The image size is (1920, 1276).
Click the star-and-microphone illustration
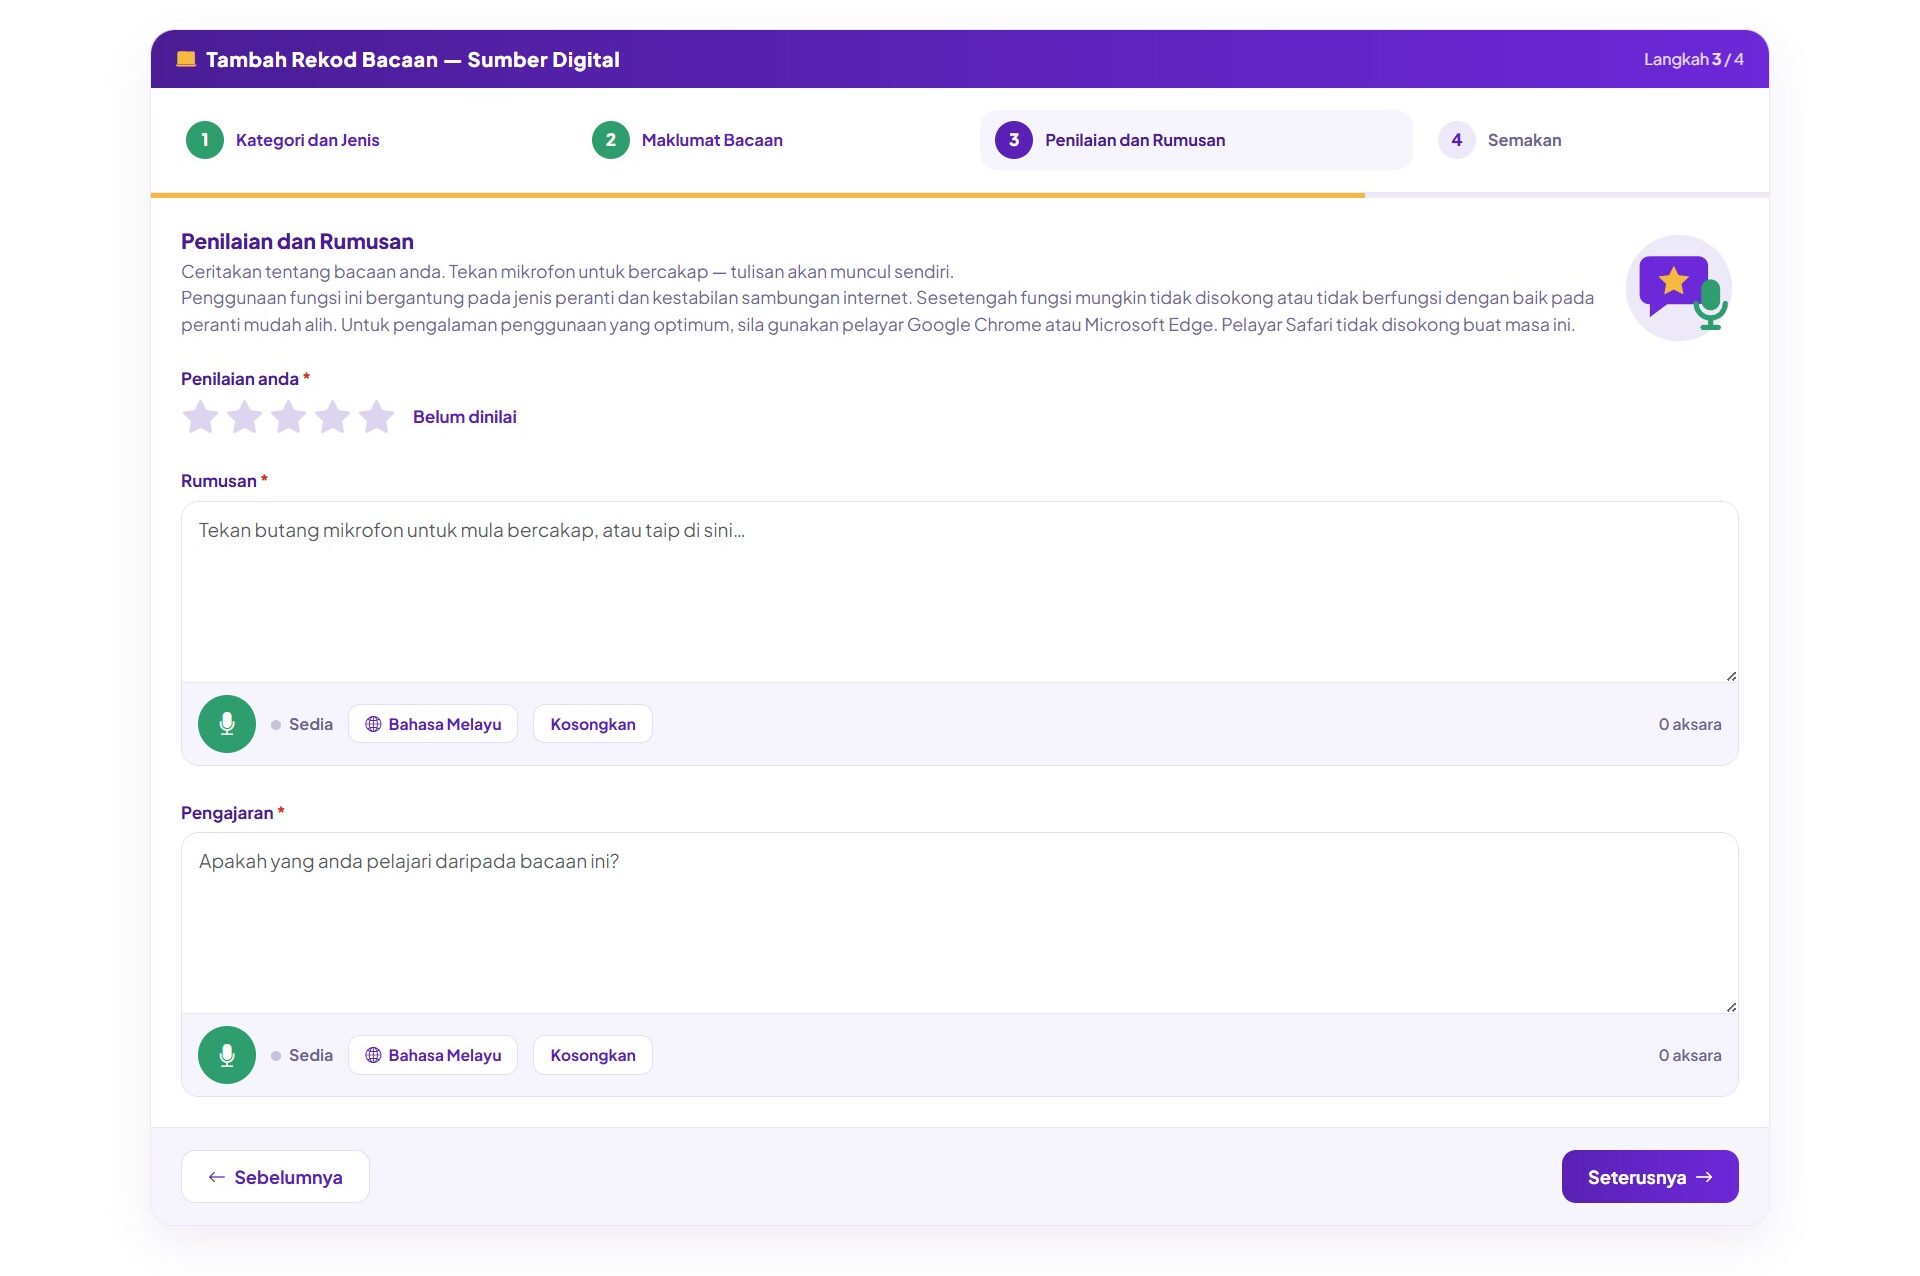[x=1679, y=288]
